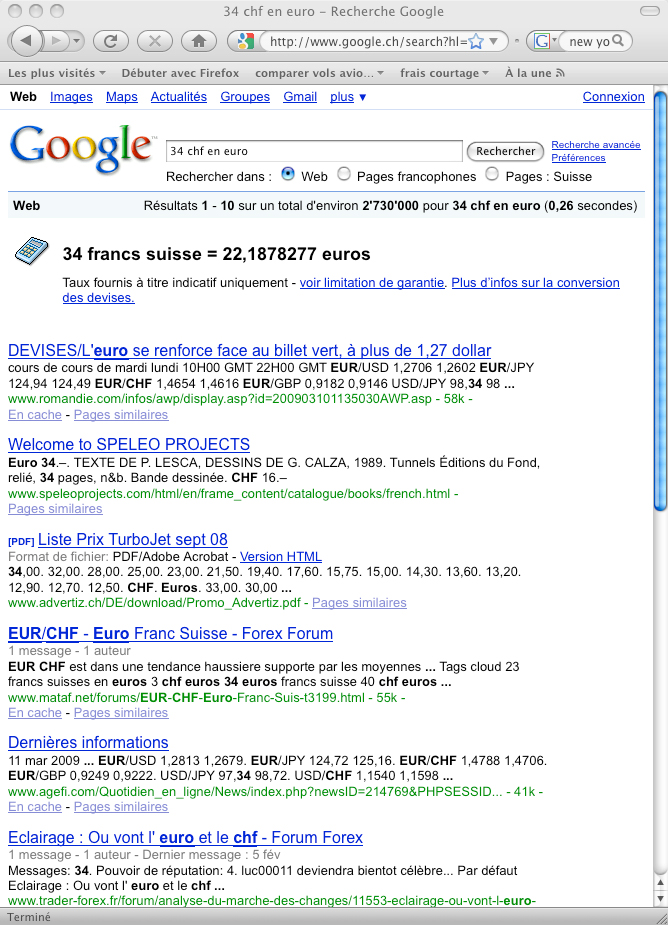The height and width of the screenshot is (925, 668).
Task: Open the 'DEVISES/L'euro se renforce' result
Action: tap(250, 350)
